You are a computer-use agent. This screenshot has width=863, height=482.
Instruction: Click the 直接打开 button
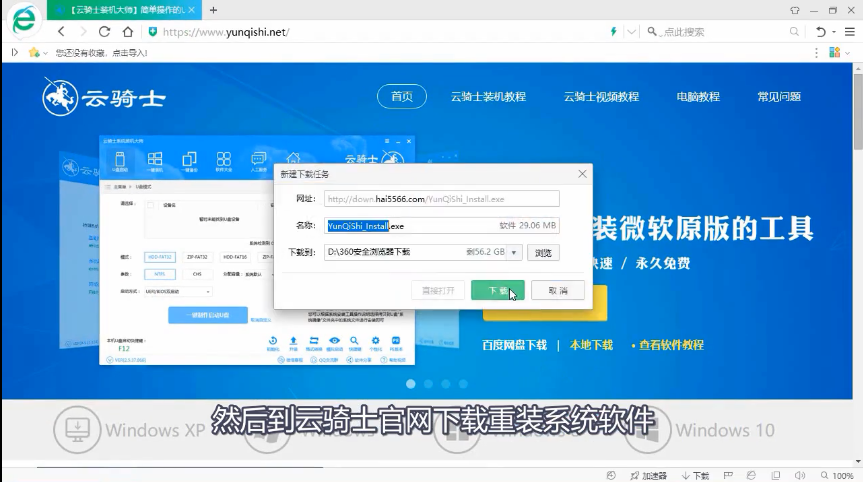[x=438, y=291]
